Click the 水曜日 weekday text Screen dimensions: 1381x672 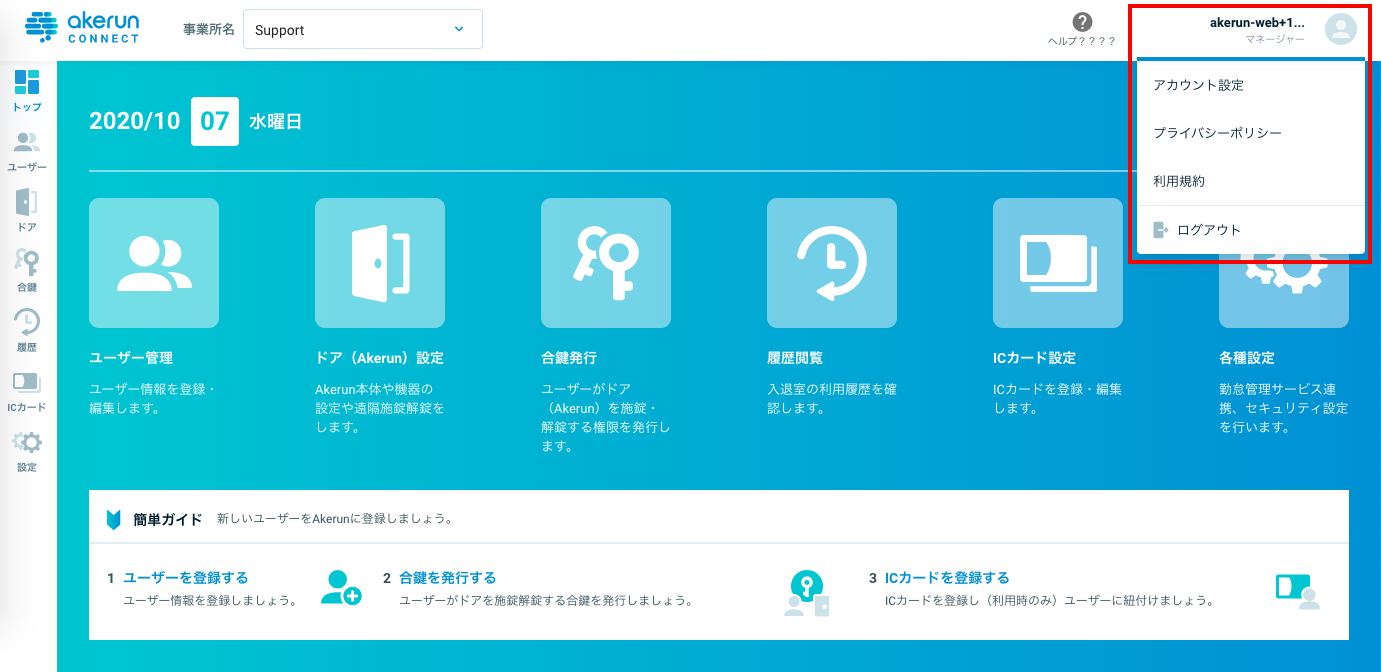275,122
